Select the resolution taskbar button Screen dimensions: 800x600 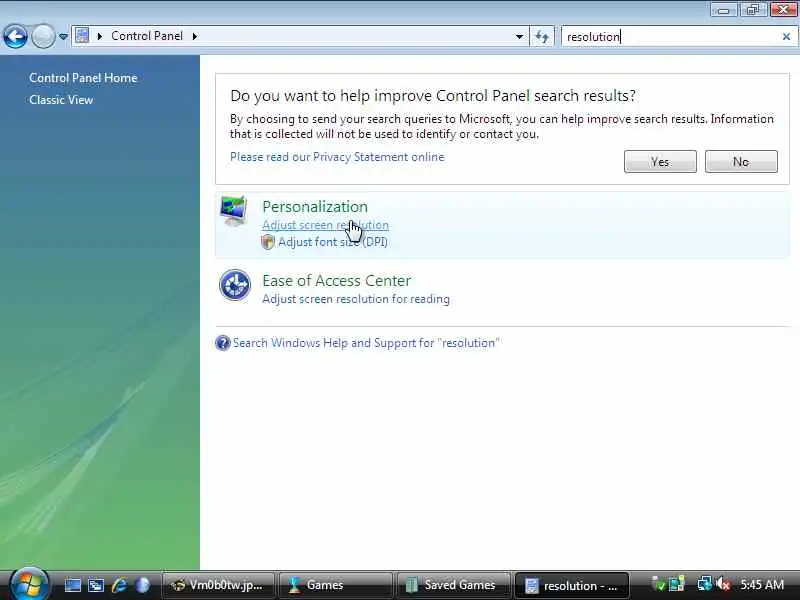tap(571, 585)
